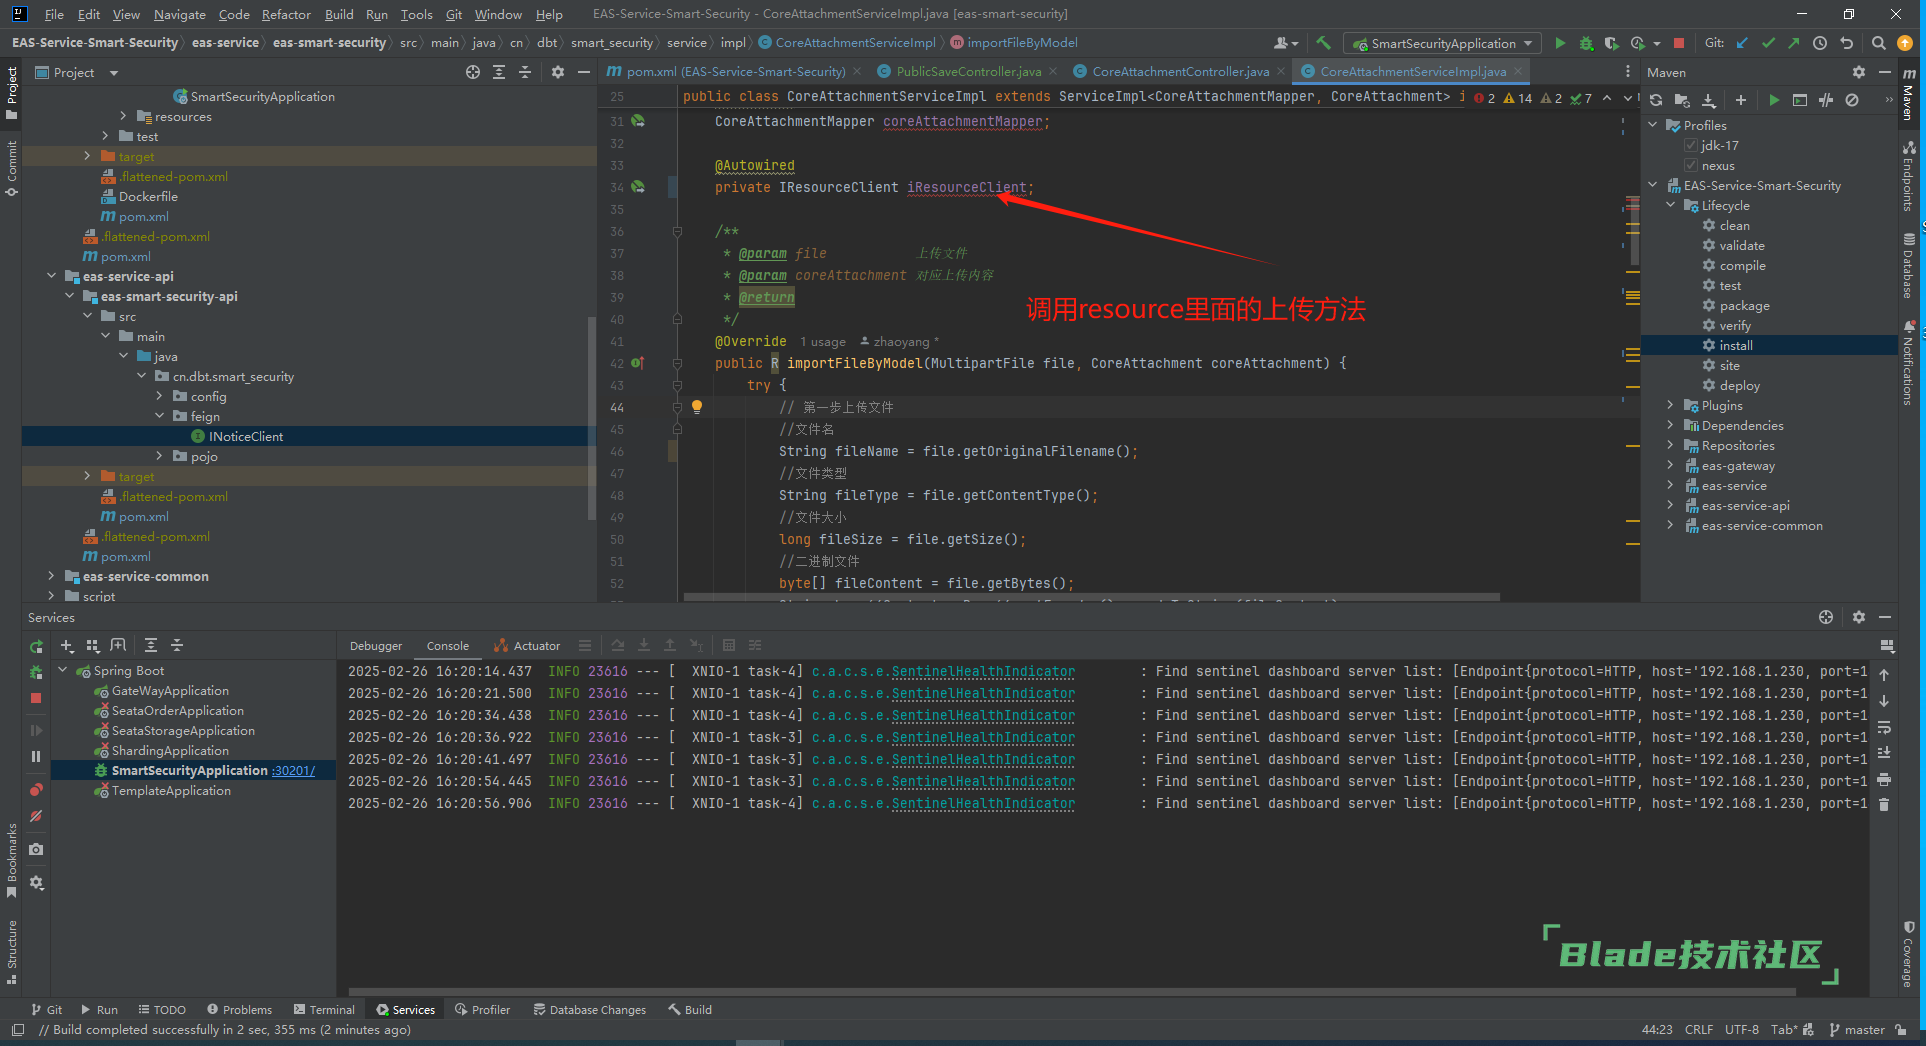The image size is (1926, 1046).
Task: Click the Git commit checkmark icon
Action: (x=1769, y=43)
